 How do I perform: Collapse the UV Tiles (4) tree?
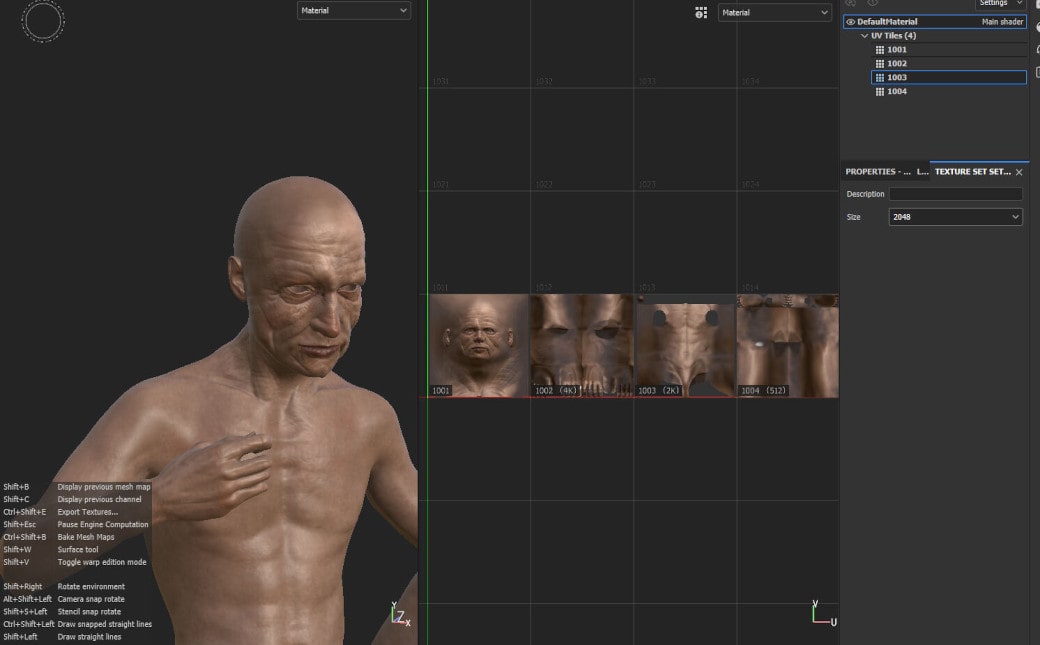tap(864, 35)
